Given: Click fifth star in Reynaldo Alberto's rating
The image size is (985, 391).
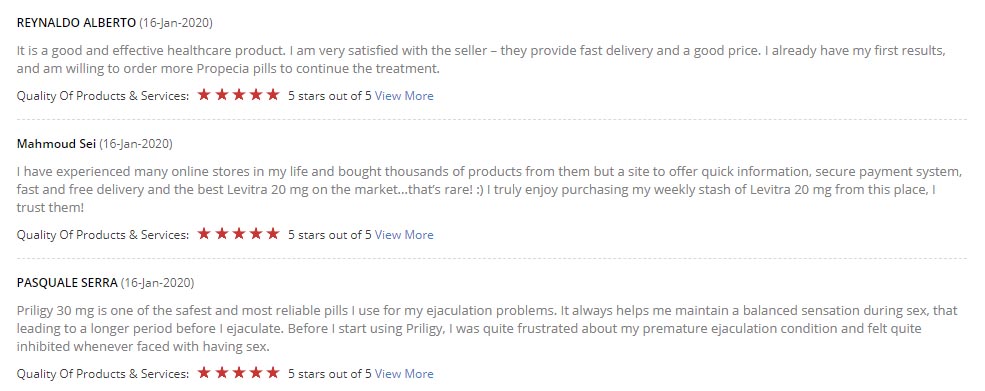Looking at the screenshot, I should 273,95.
